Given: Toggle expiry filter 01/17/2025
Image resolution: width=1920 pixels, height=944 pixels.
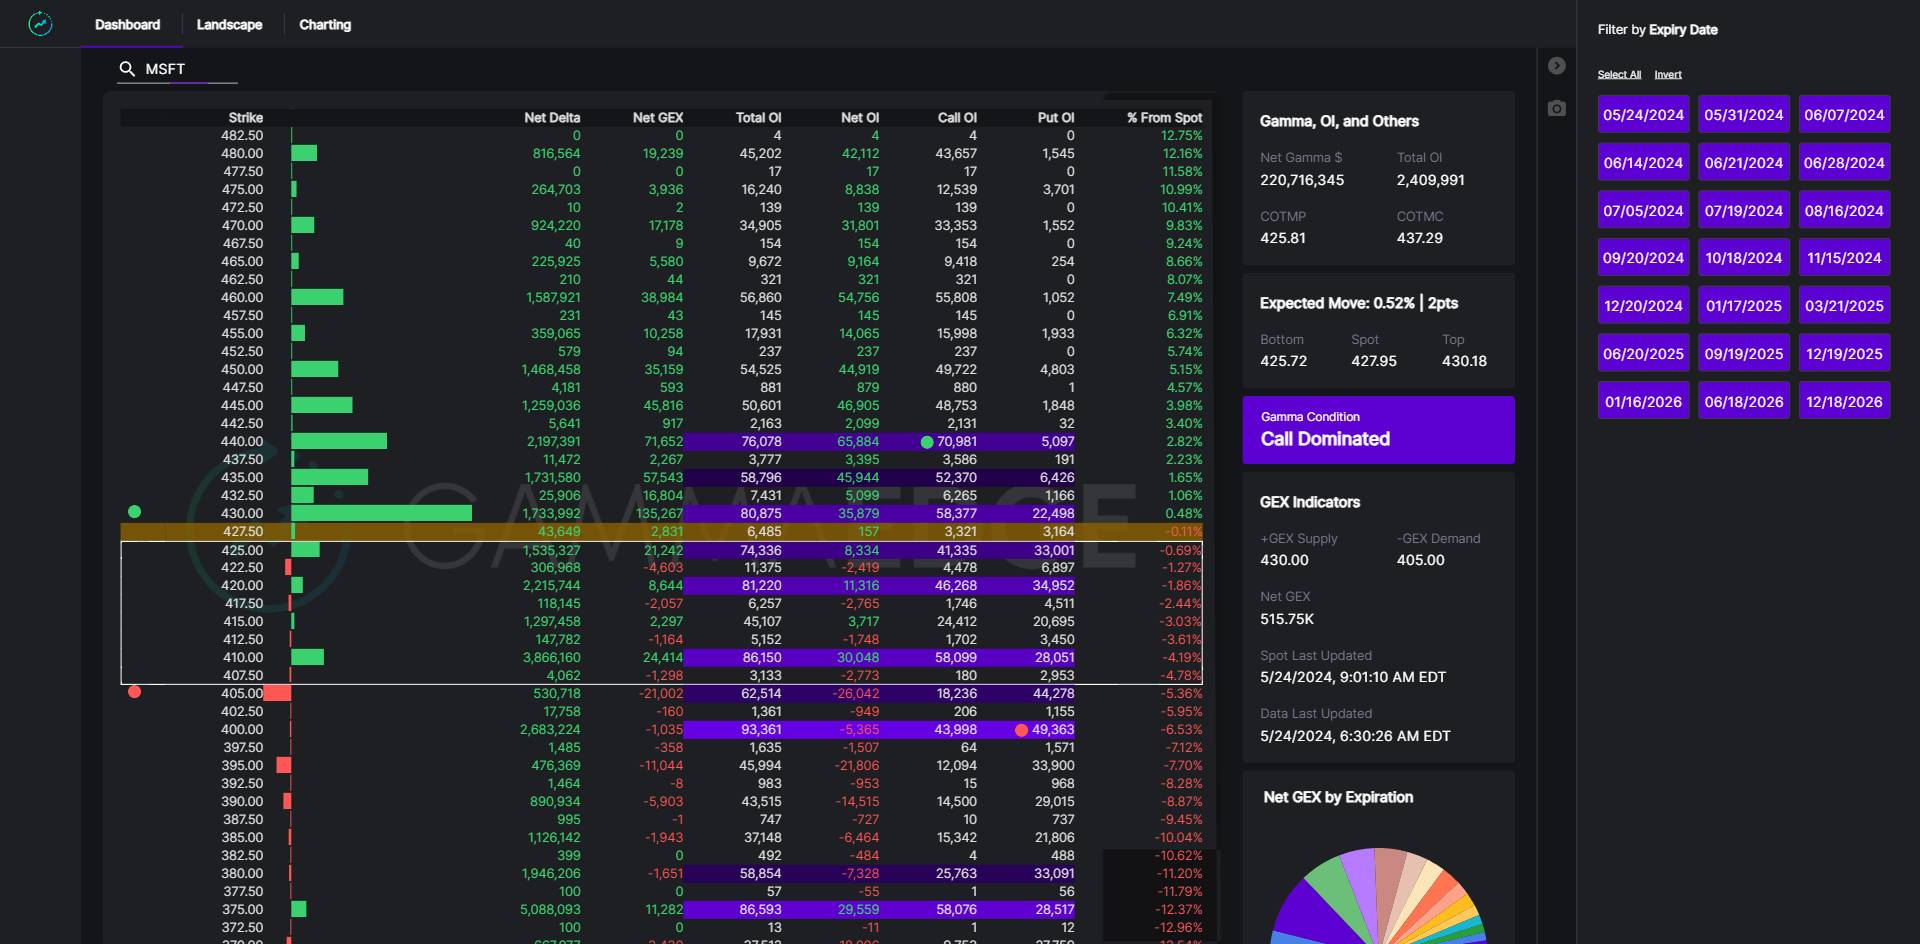Looking at the screenshot, I should click(x=1743, y=306).
